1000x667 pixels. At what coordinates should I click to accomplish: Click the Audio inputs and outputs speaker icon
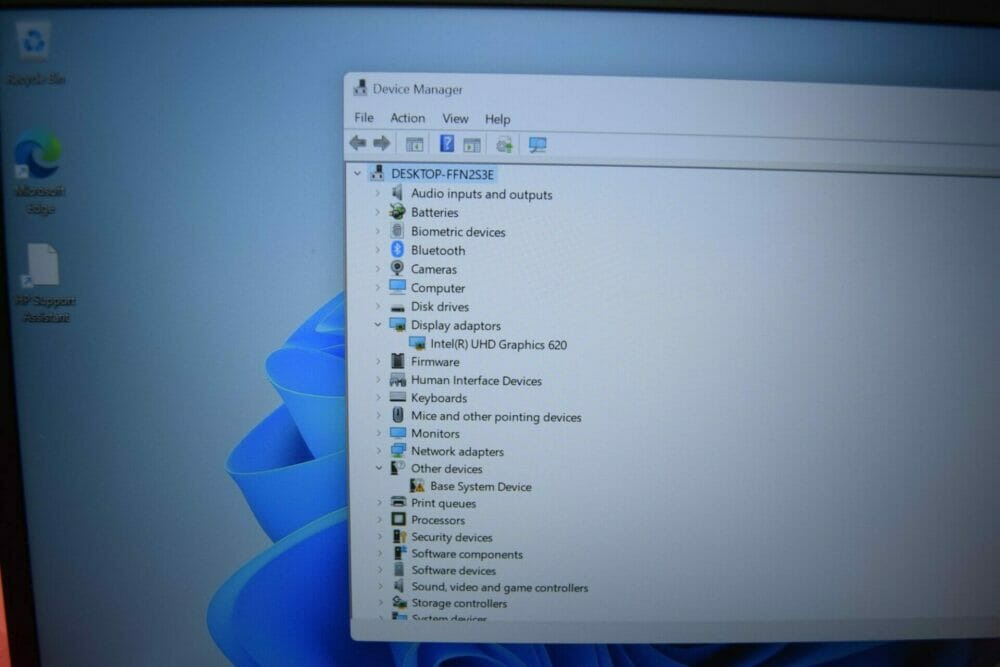tap(397, 192)
